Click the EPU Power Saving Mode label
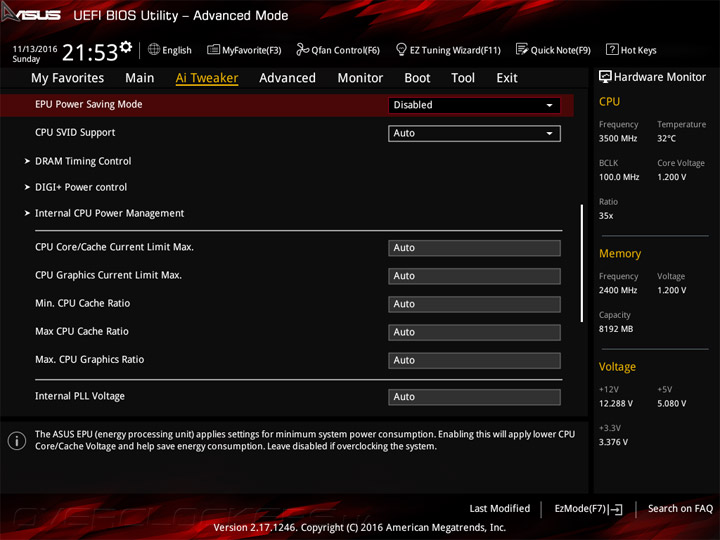Viewport: 720px width, 540px height. pos(89,105)
